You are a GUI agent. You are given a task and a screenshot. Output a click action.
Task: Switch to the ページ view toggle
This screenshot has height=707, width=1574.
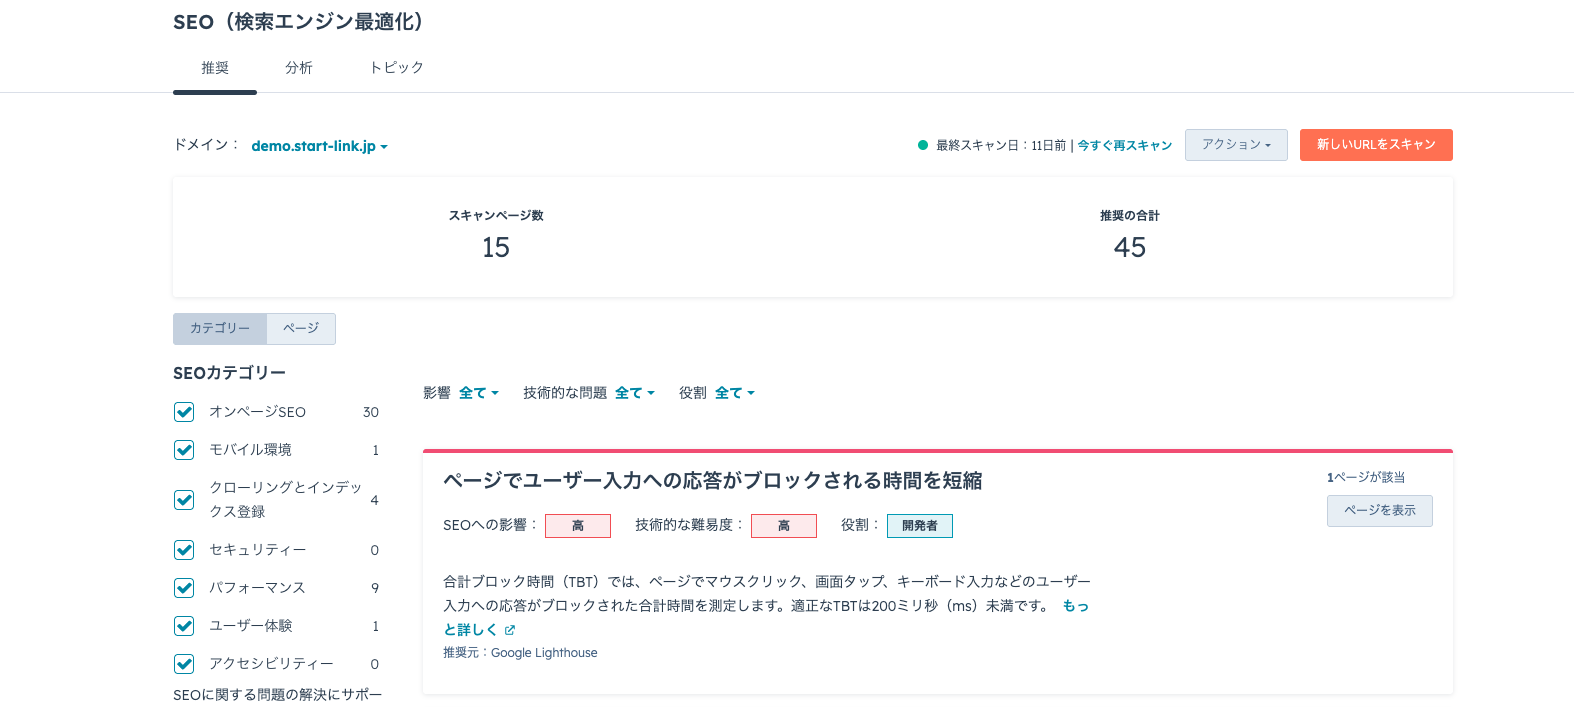tap(301, 328)
